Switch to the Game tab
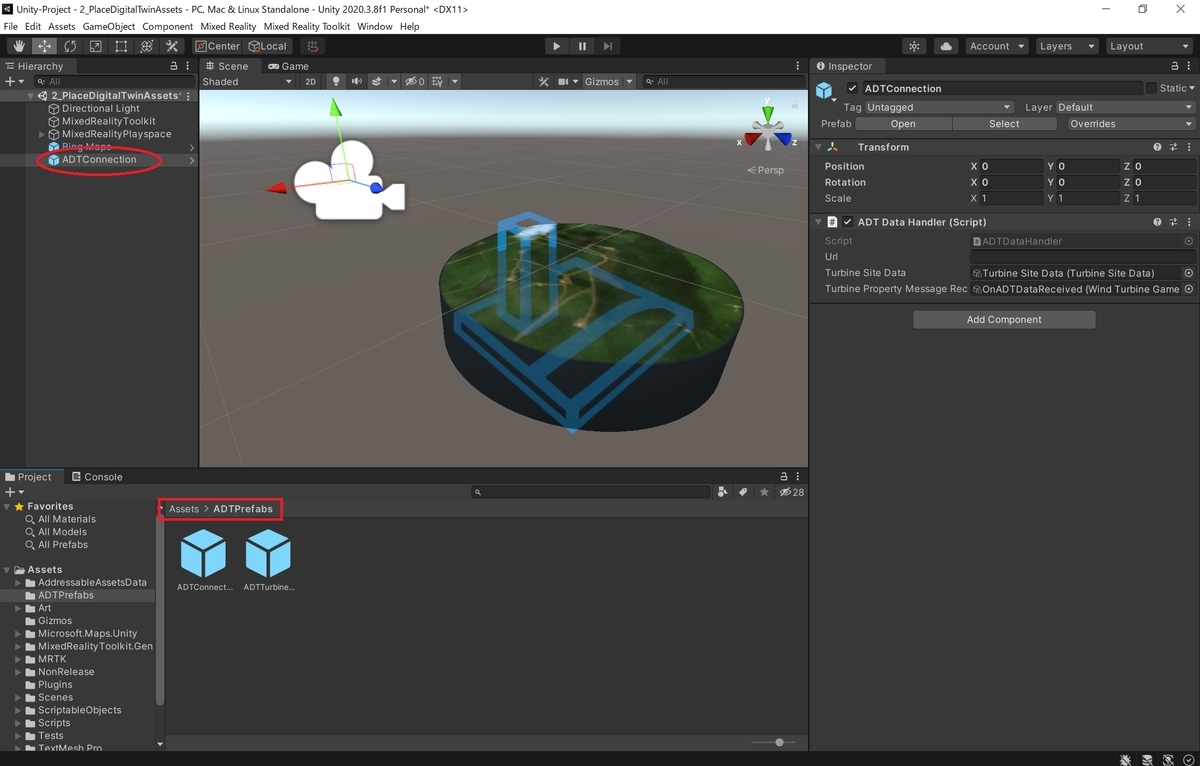 click(287, 66)
